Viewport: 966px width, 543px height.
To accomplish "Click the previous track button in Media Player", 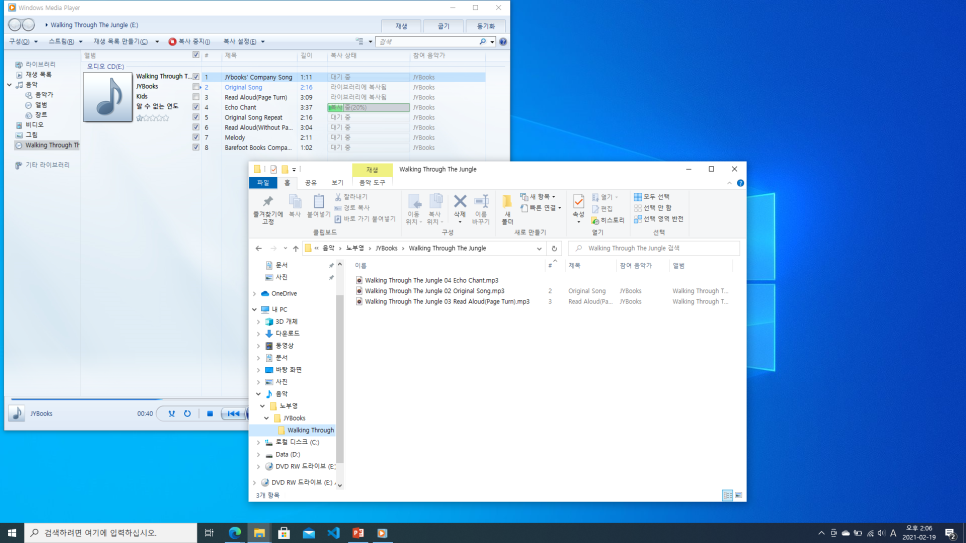I will pos(233,414).
